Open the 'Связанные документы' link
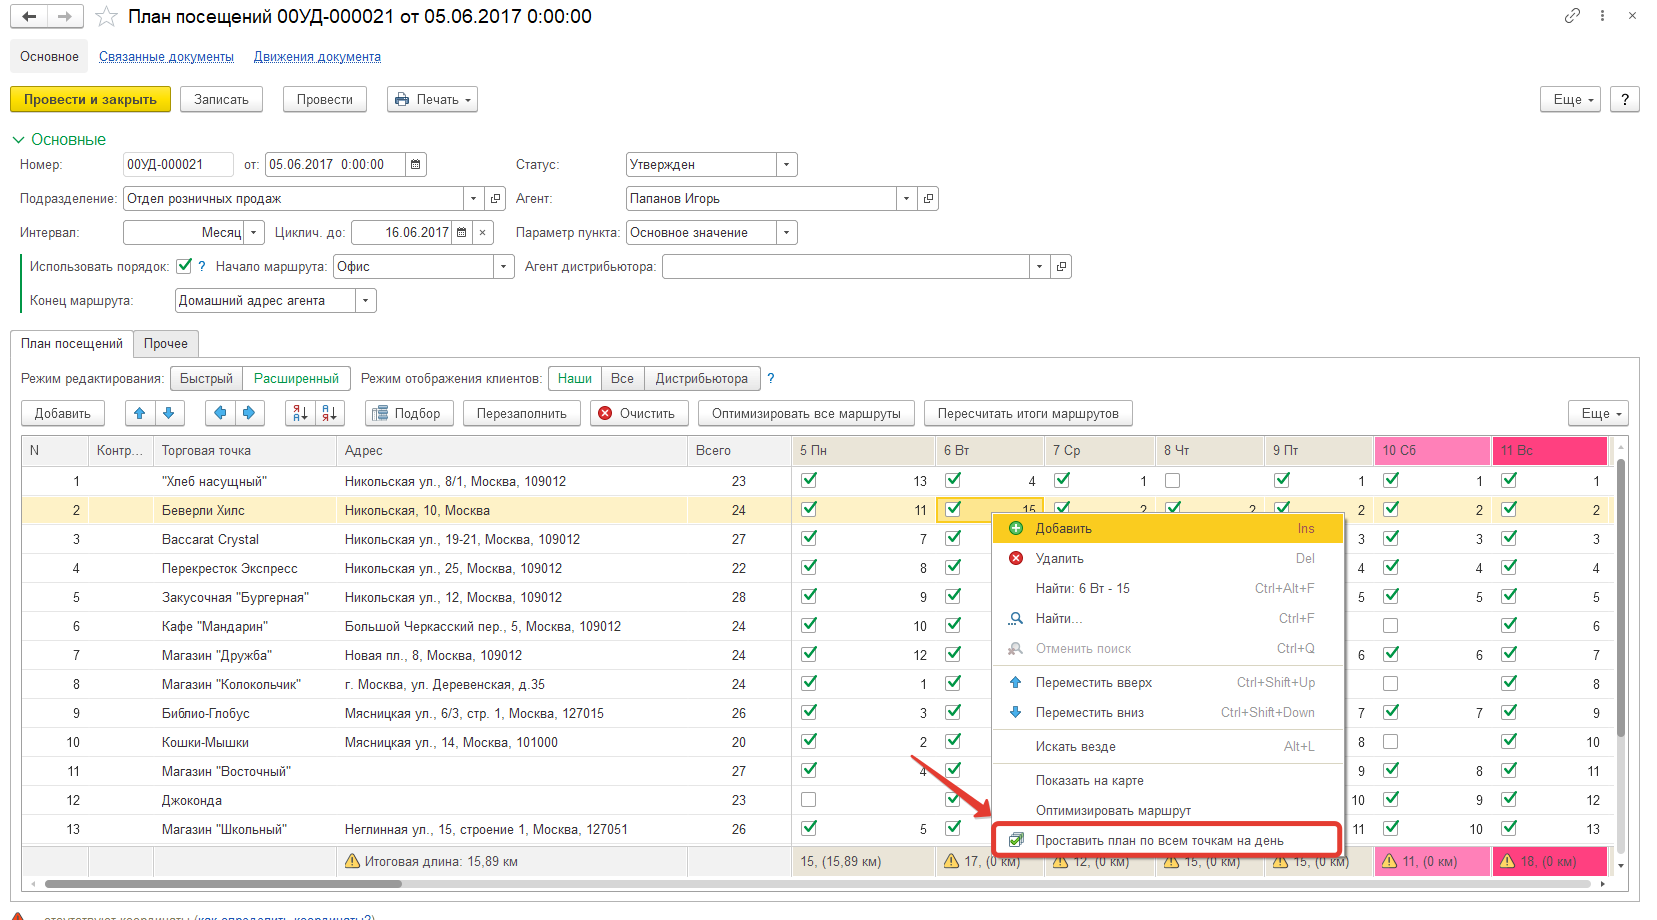The image size is (1657, 920). (166, 57)
